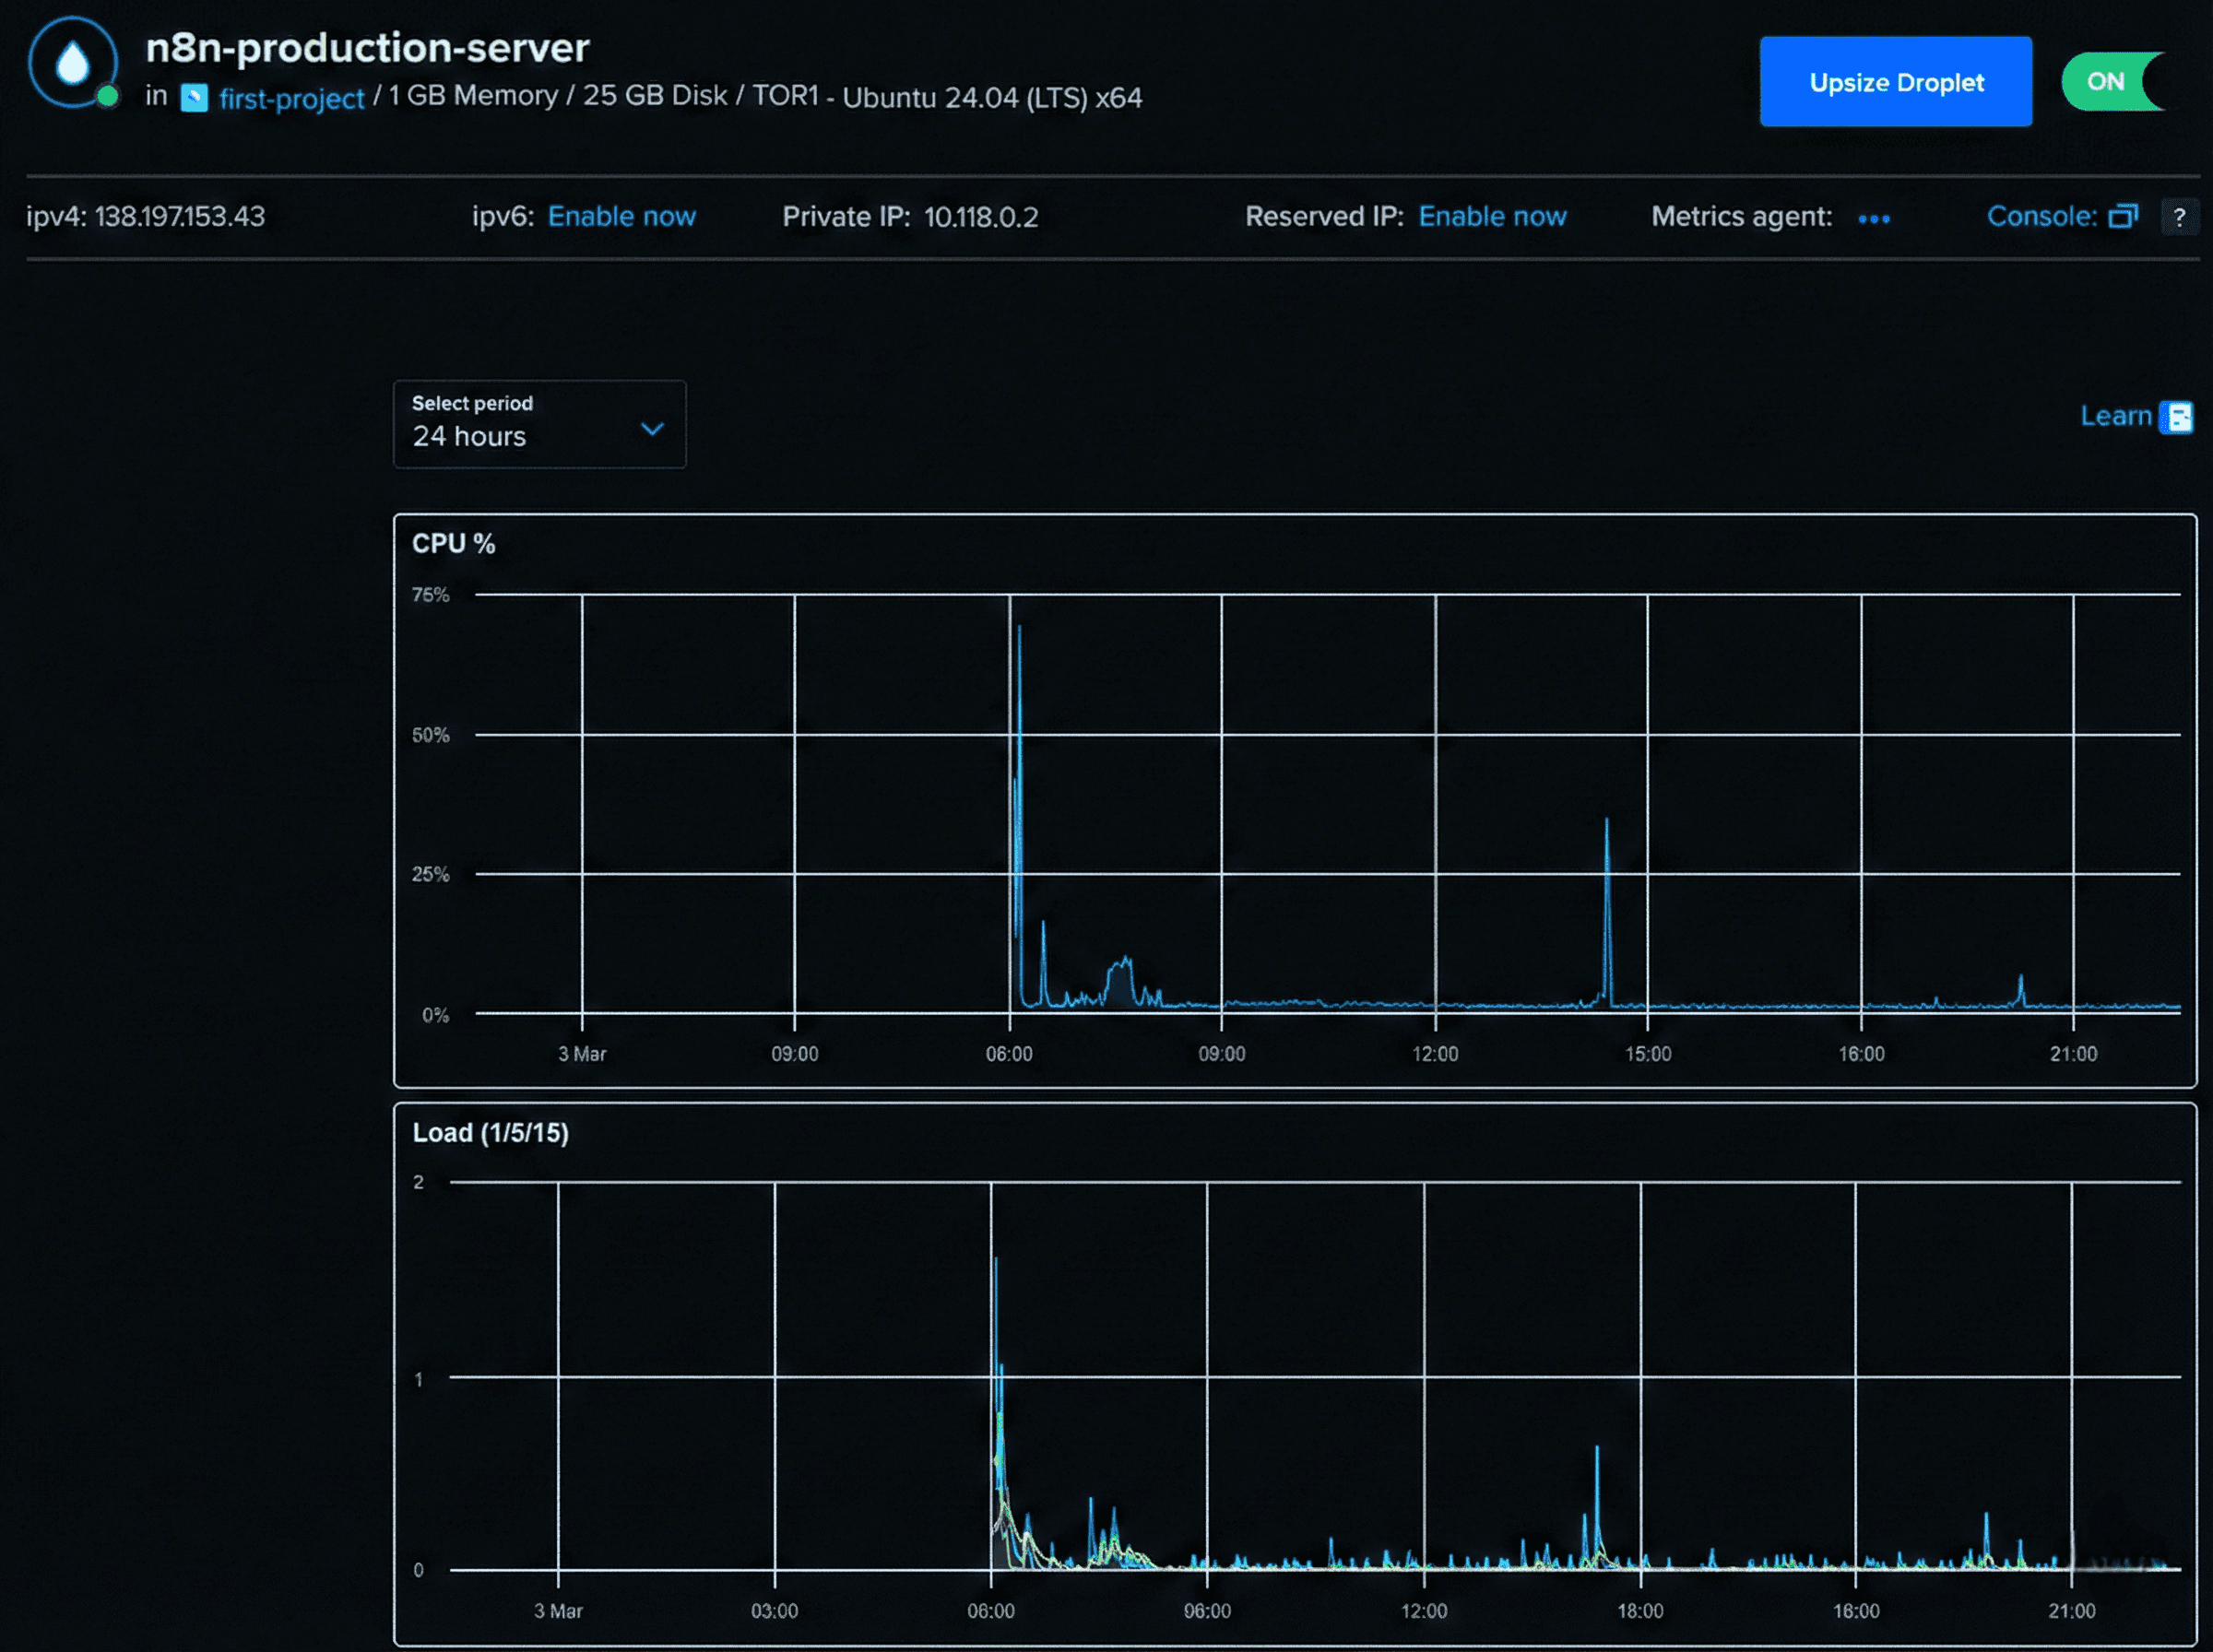The width and height of the screenshot is (2213, 1652).
Task: Open the Console window icon
Action: [x=2123, y=217]
